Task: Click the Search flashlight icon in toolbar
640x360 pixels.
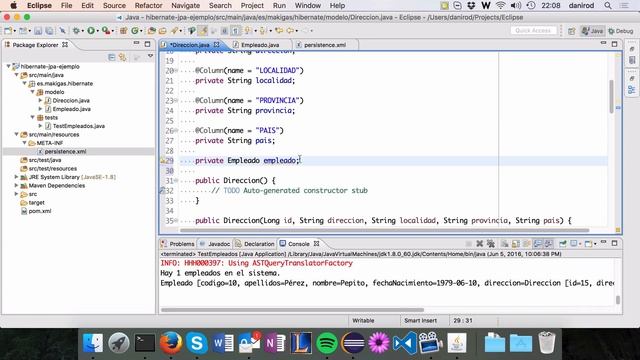Action: click(174, 31)
